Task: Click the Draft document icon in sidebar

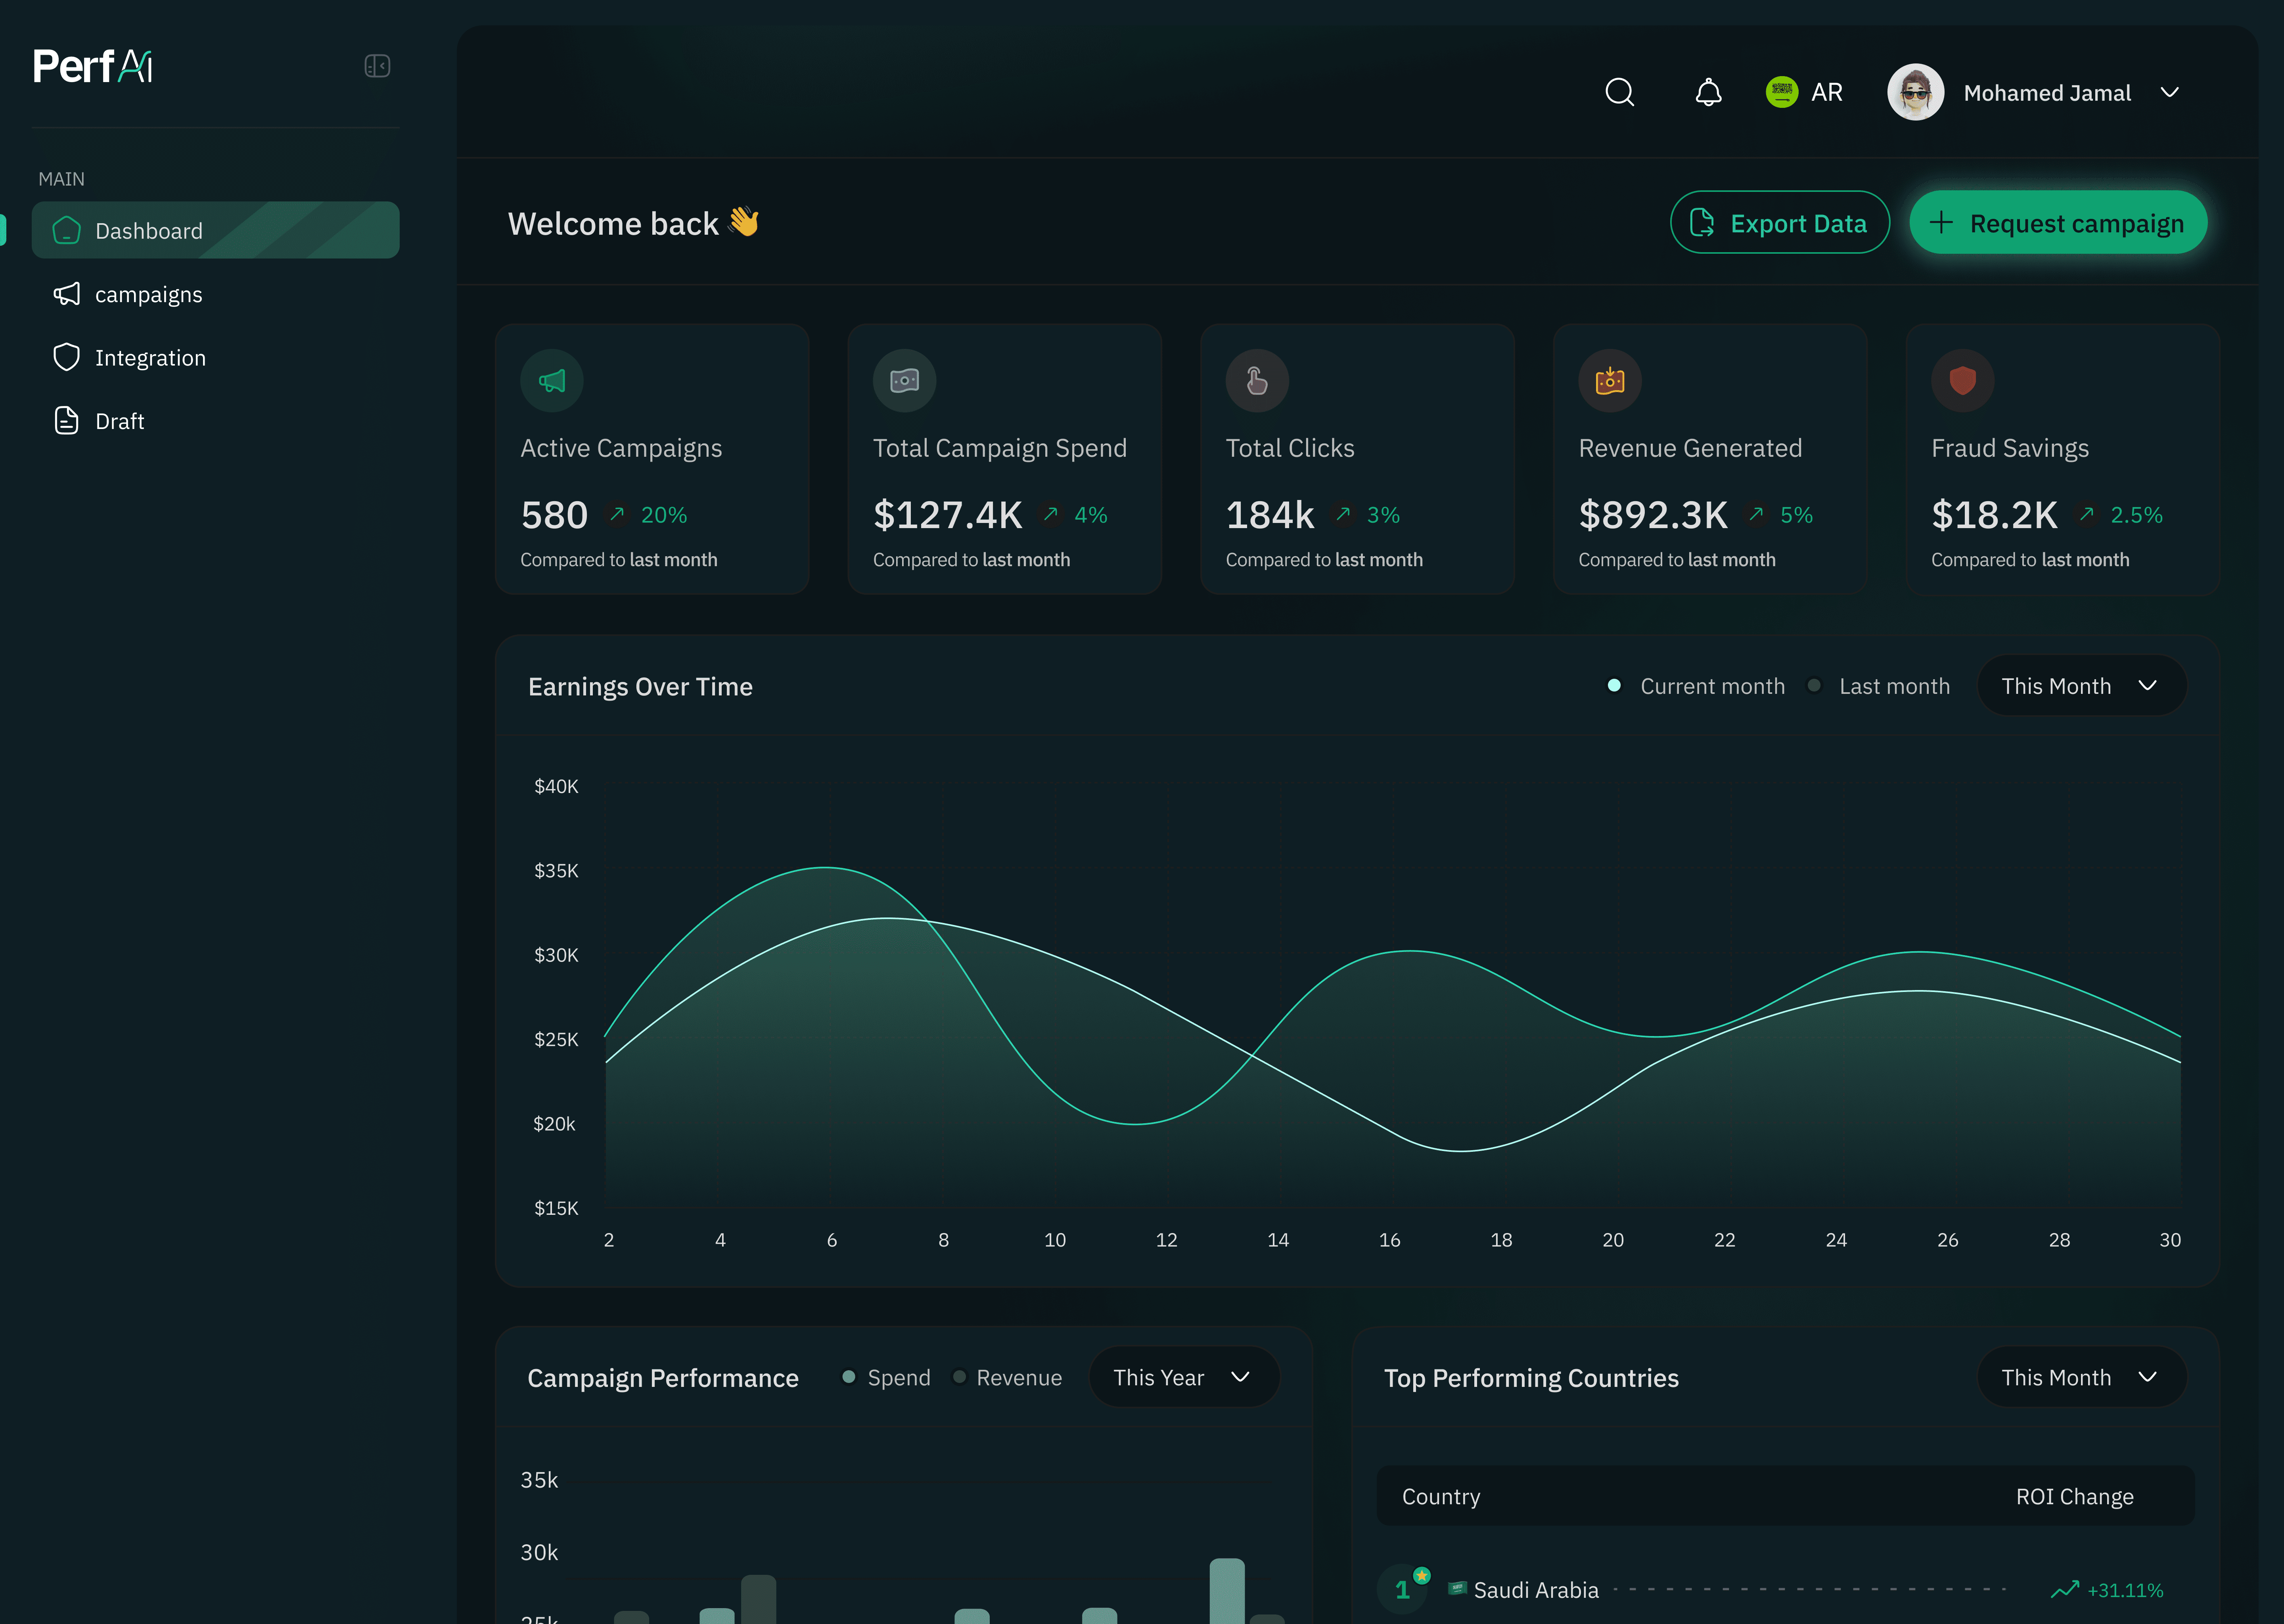Action: [66, 421]
